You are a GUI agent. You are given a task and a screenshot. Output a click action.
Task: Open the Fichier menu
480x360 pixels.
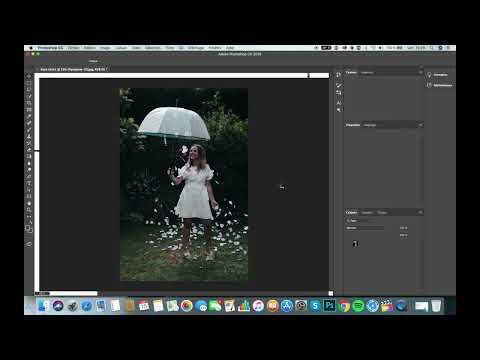(74, 48)
